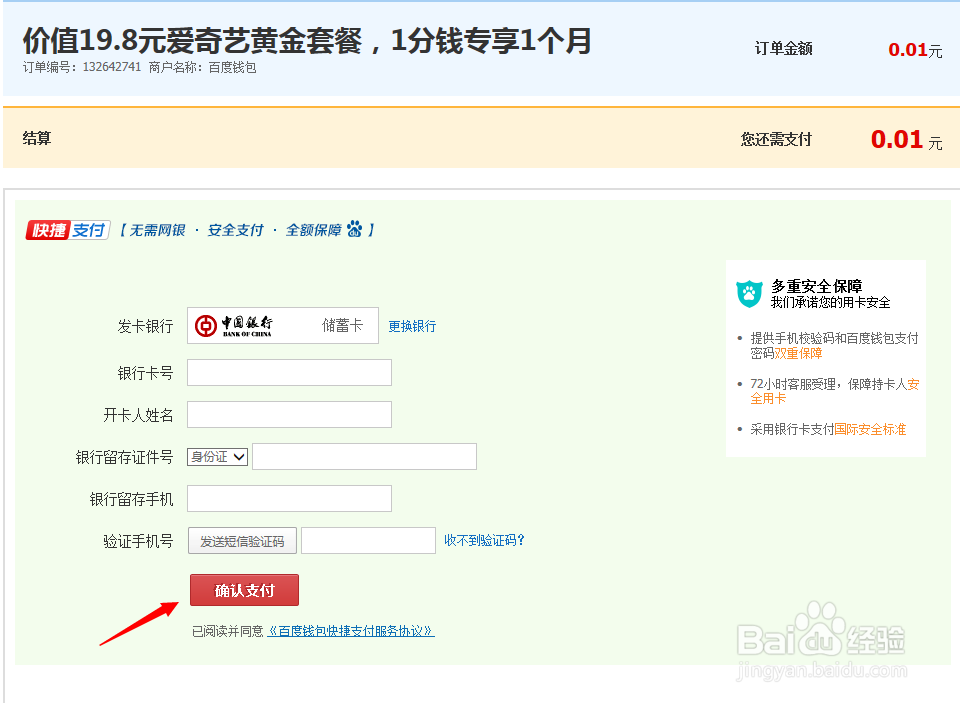This screenshot has height=703, width=960.
Task: Click 国际安全标准 orange text
Action: pyautogui.click(x=870, y=429)
